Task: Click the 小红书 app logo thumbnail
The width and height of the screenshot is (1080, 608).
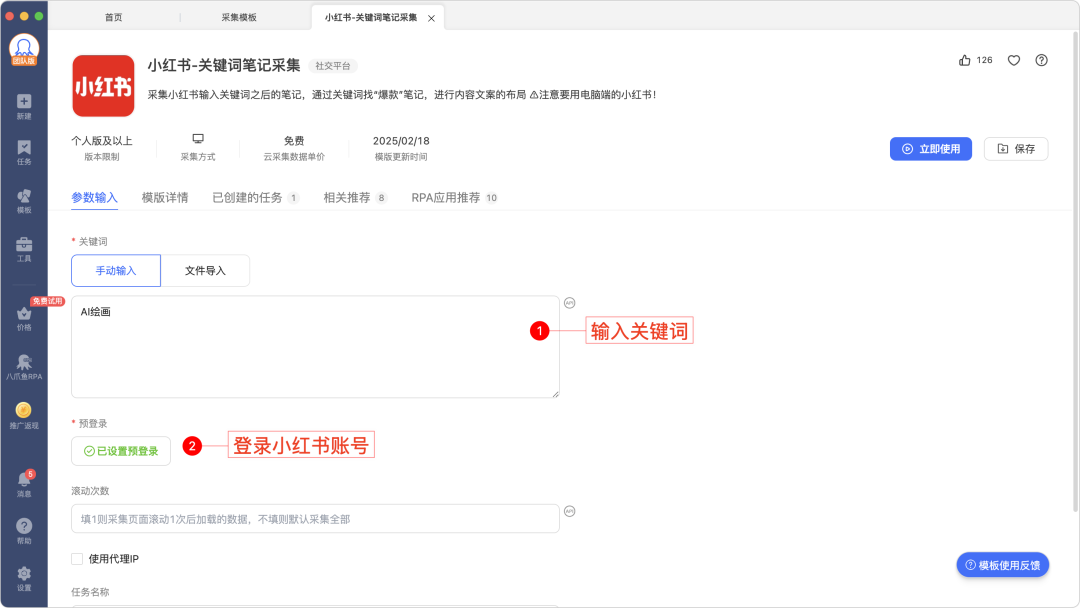Action: coord(103,86)
